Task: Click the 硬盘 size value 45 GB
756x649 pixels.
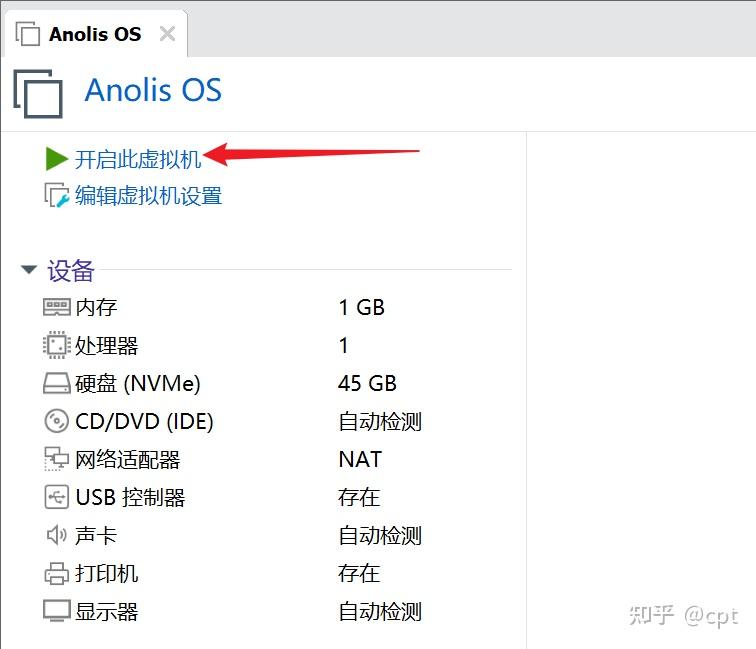Action: tap(367, 384)
